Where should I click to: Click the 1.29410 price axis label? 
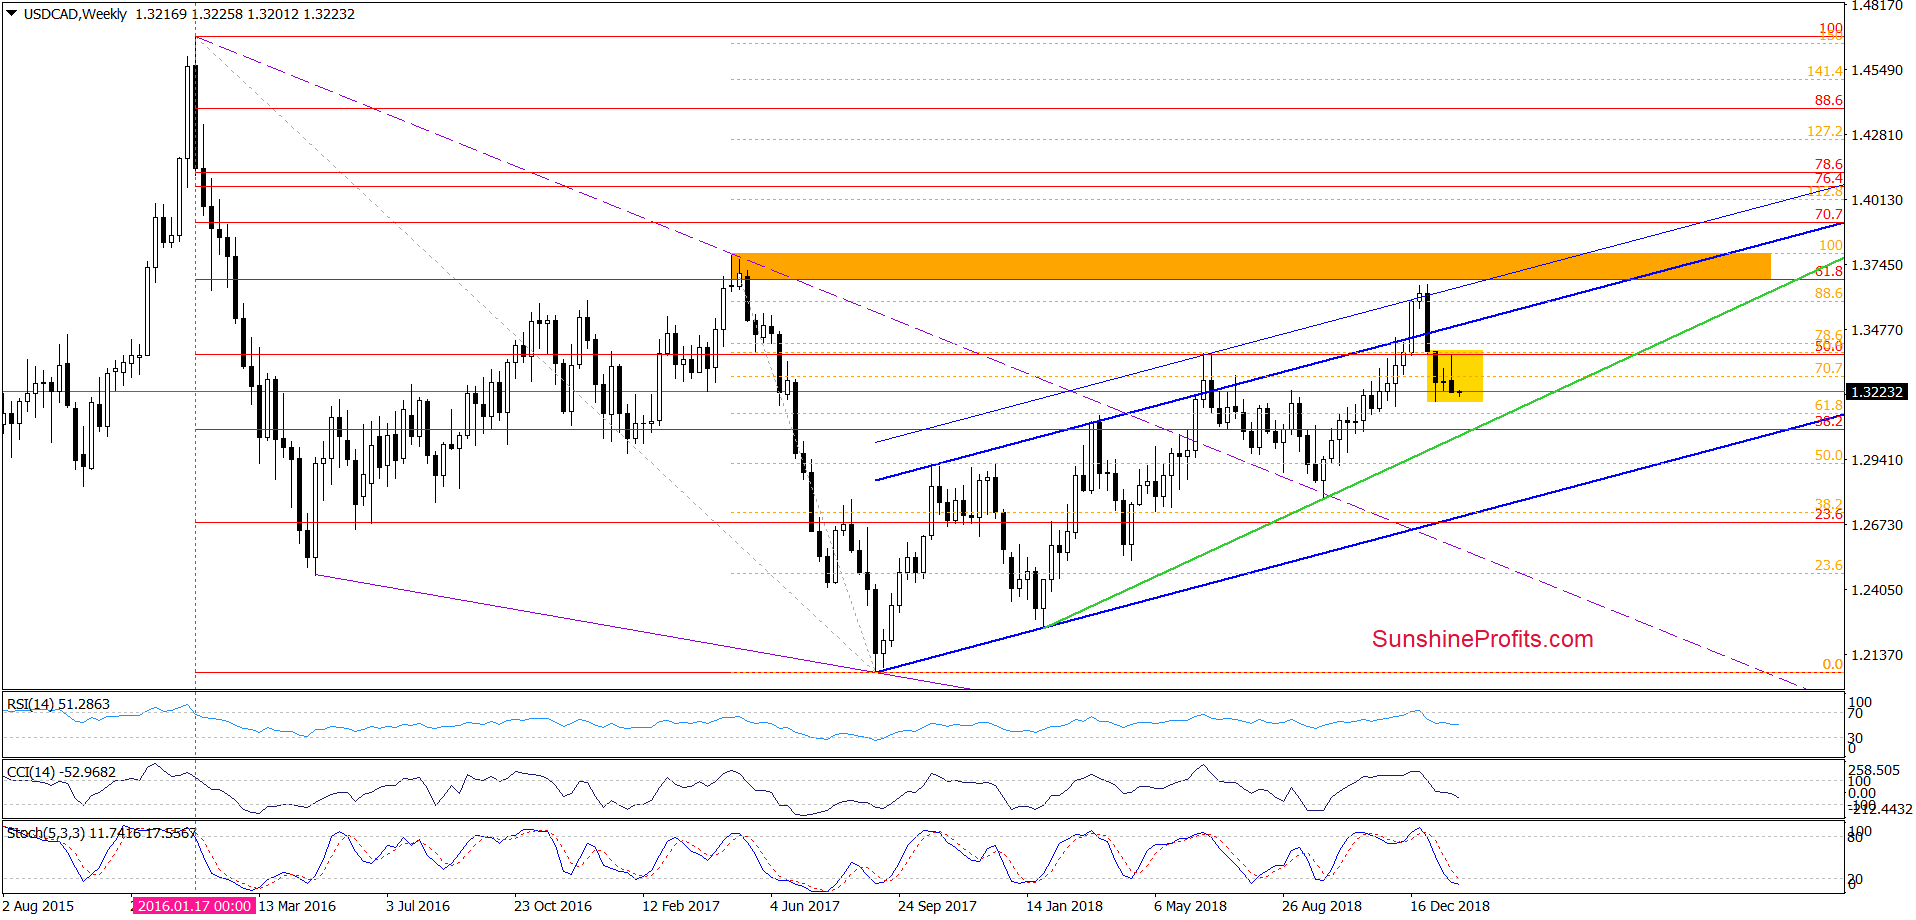tap(1877, 460)
